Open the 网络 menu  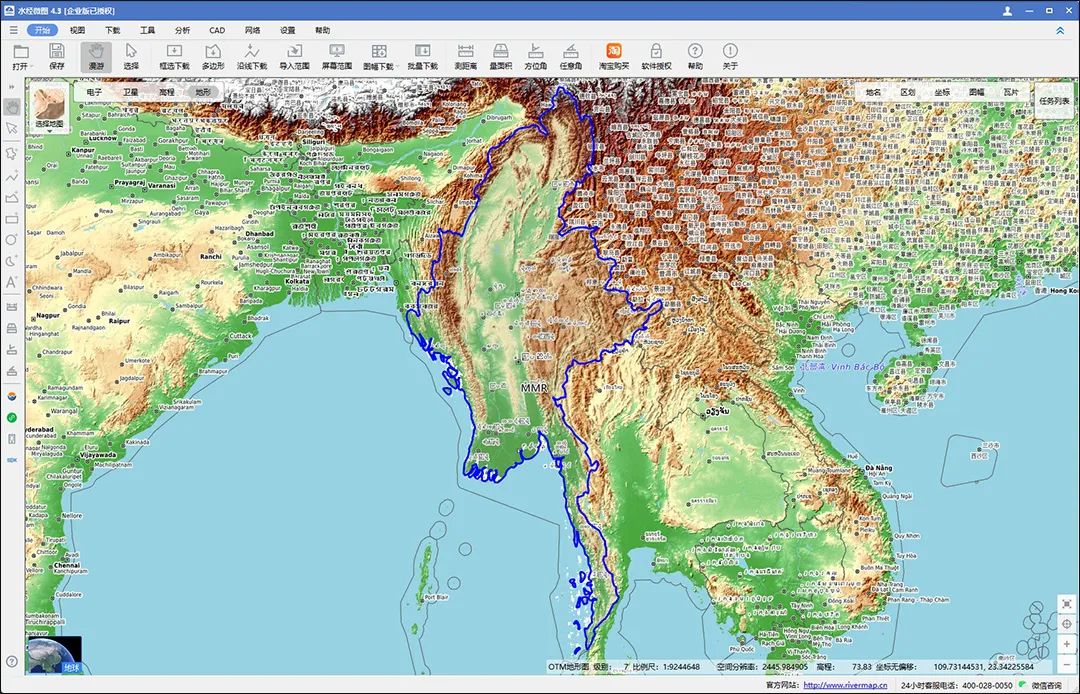point(253,30)
